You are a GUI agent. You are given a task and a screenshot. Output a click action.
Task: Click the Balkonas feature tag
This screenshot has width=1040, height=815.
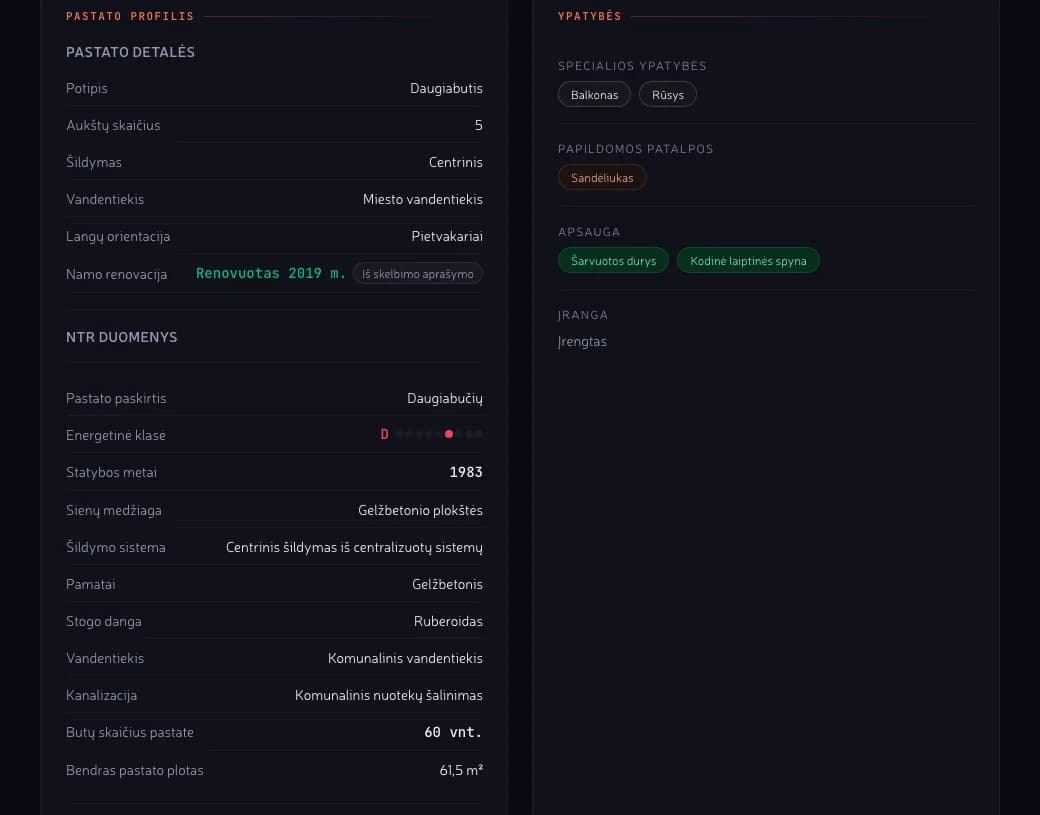point(594,95)
